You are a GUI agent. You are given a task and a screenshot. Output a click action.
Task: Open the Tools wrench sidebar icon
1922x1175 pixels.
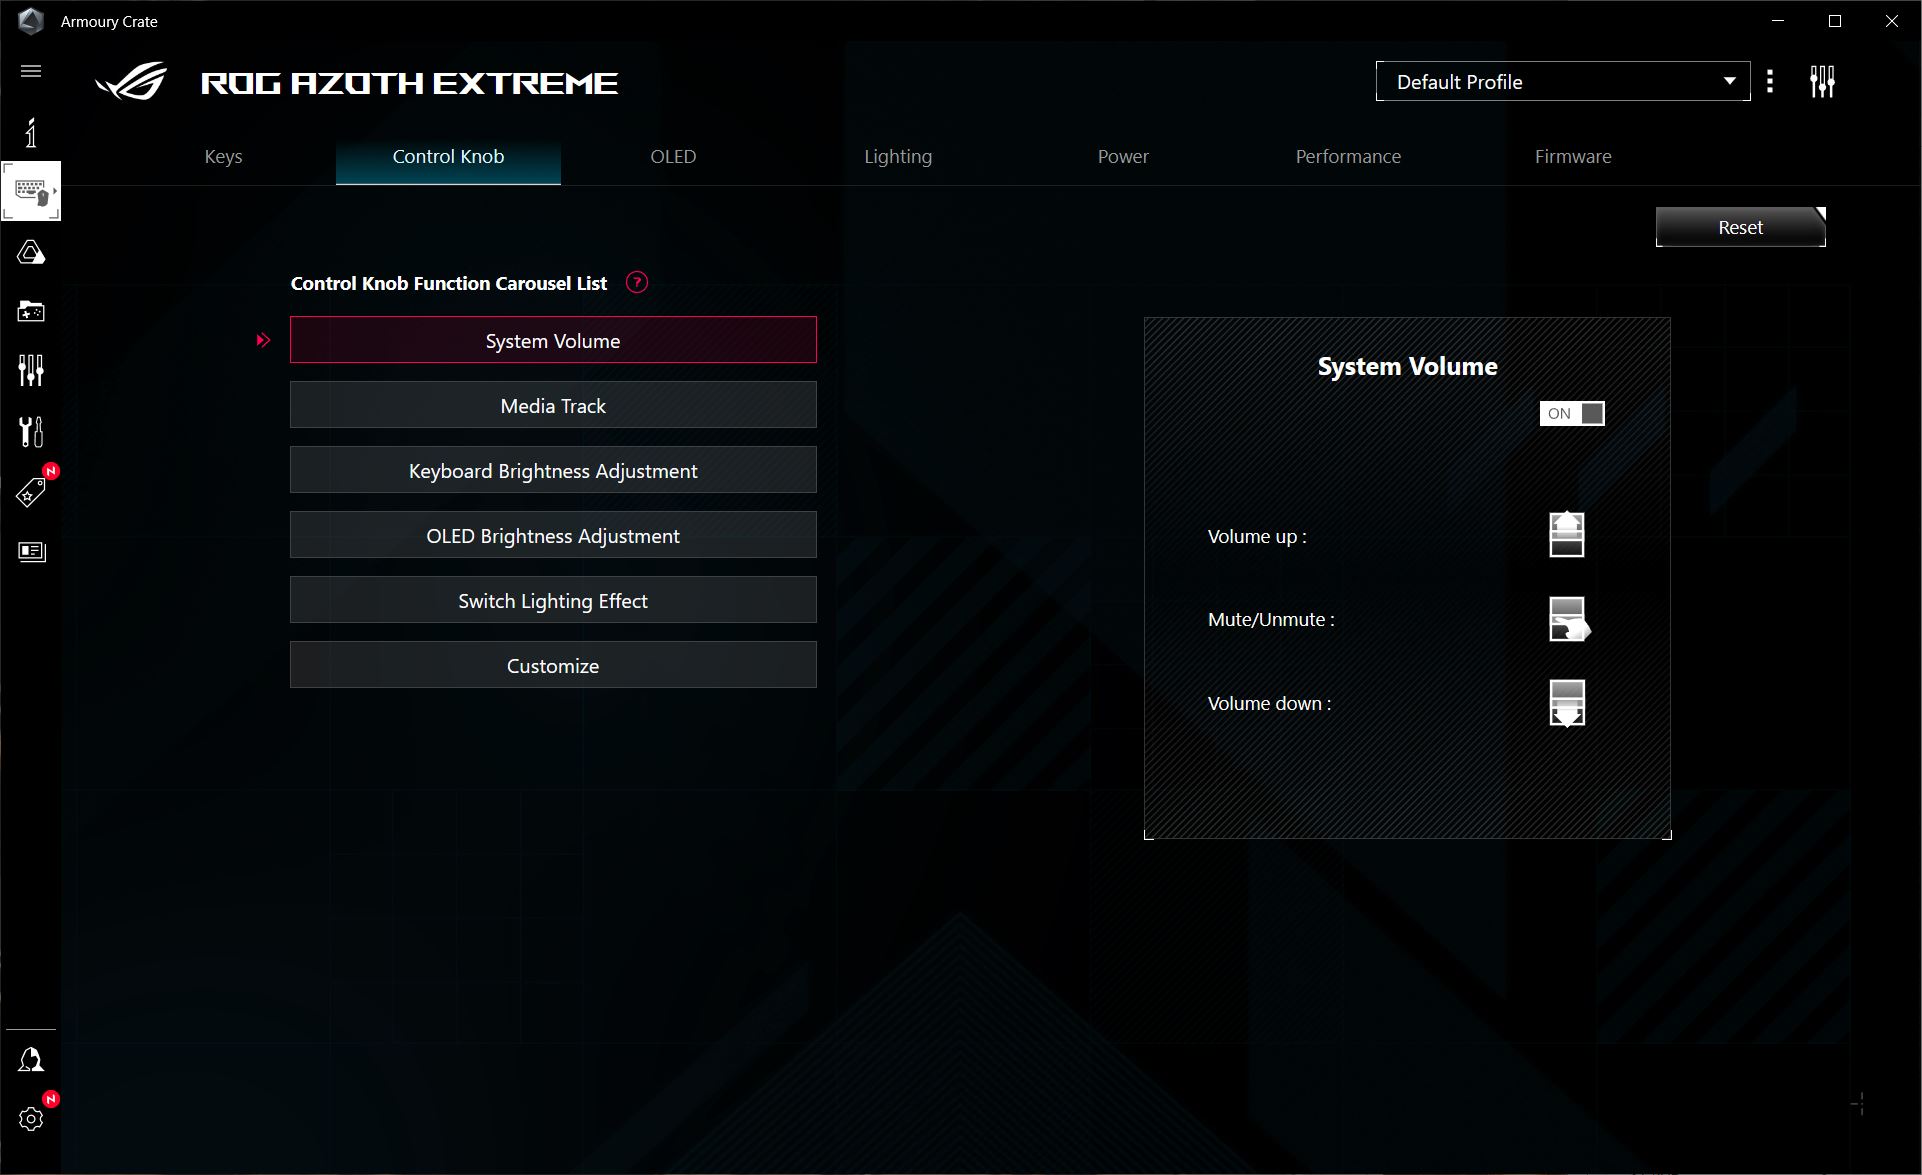[31, 432]
